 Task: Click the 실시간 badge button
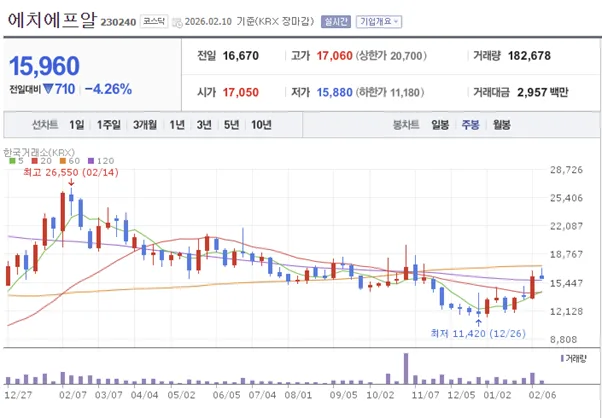(336, 21)
